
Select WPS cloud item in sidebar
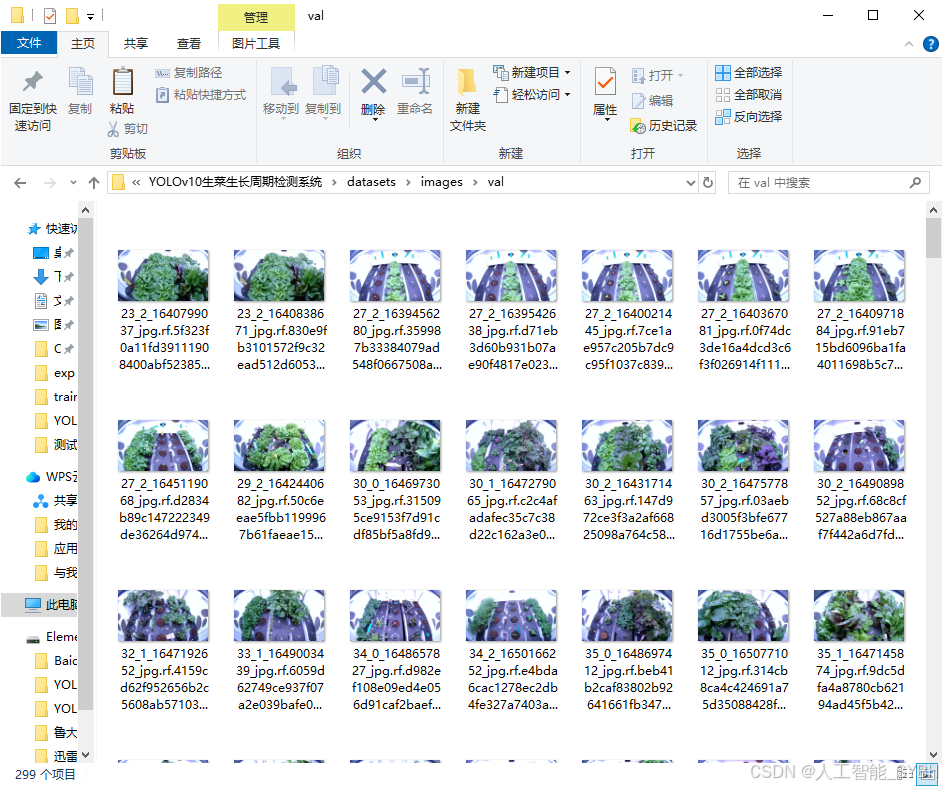point(52,477)
